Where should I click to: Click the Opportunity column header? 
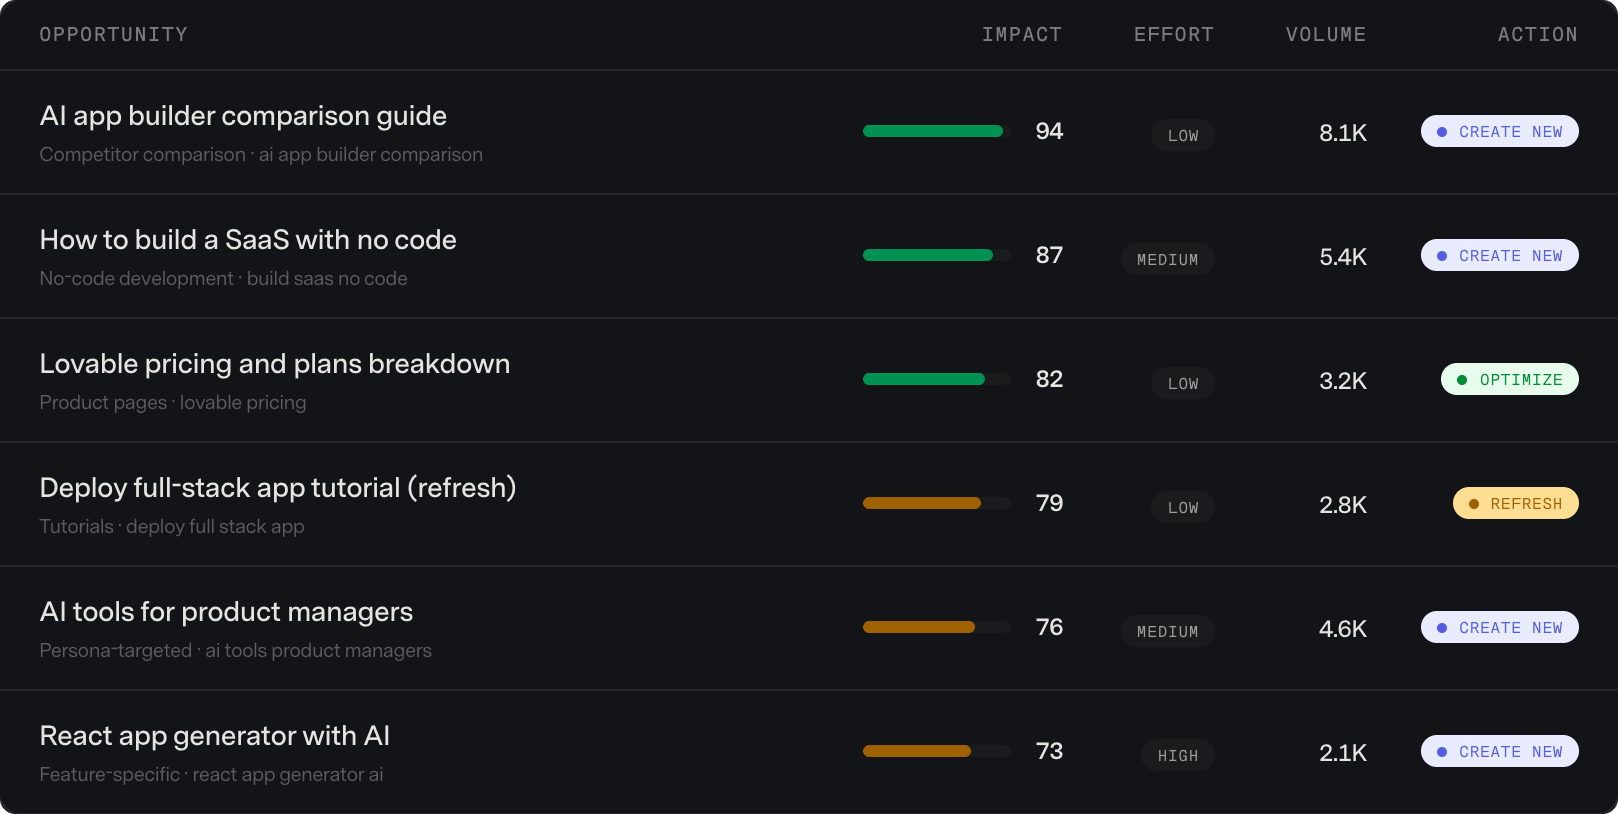pos(113,35)
